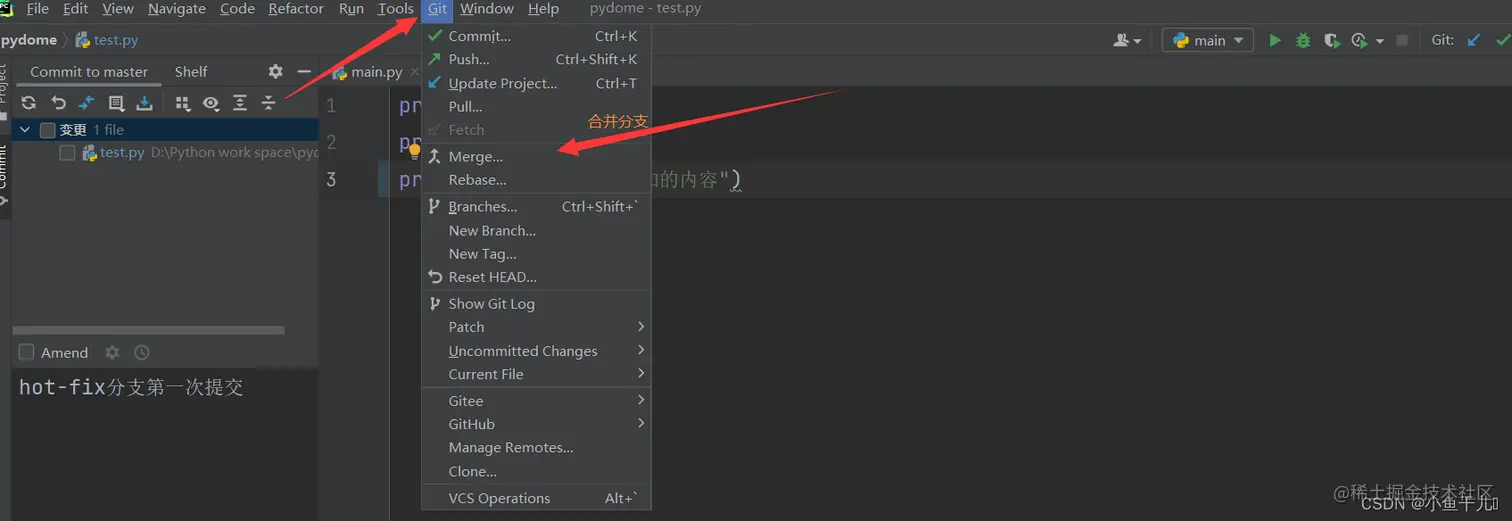Open the dropdown arrow beside Profile icon
Screen dimensions: 1512x521
pyautogui.click(x=1380, y=41)
